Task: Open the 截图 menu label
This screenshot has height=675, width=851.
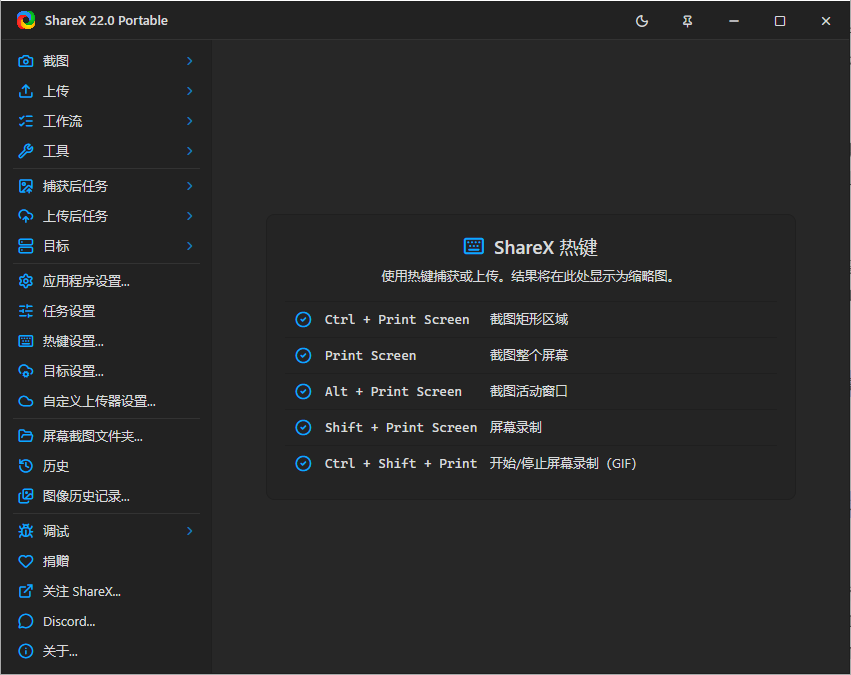Action: pyautogui.click(x=56, y=61)
